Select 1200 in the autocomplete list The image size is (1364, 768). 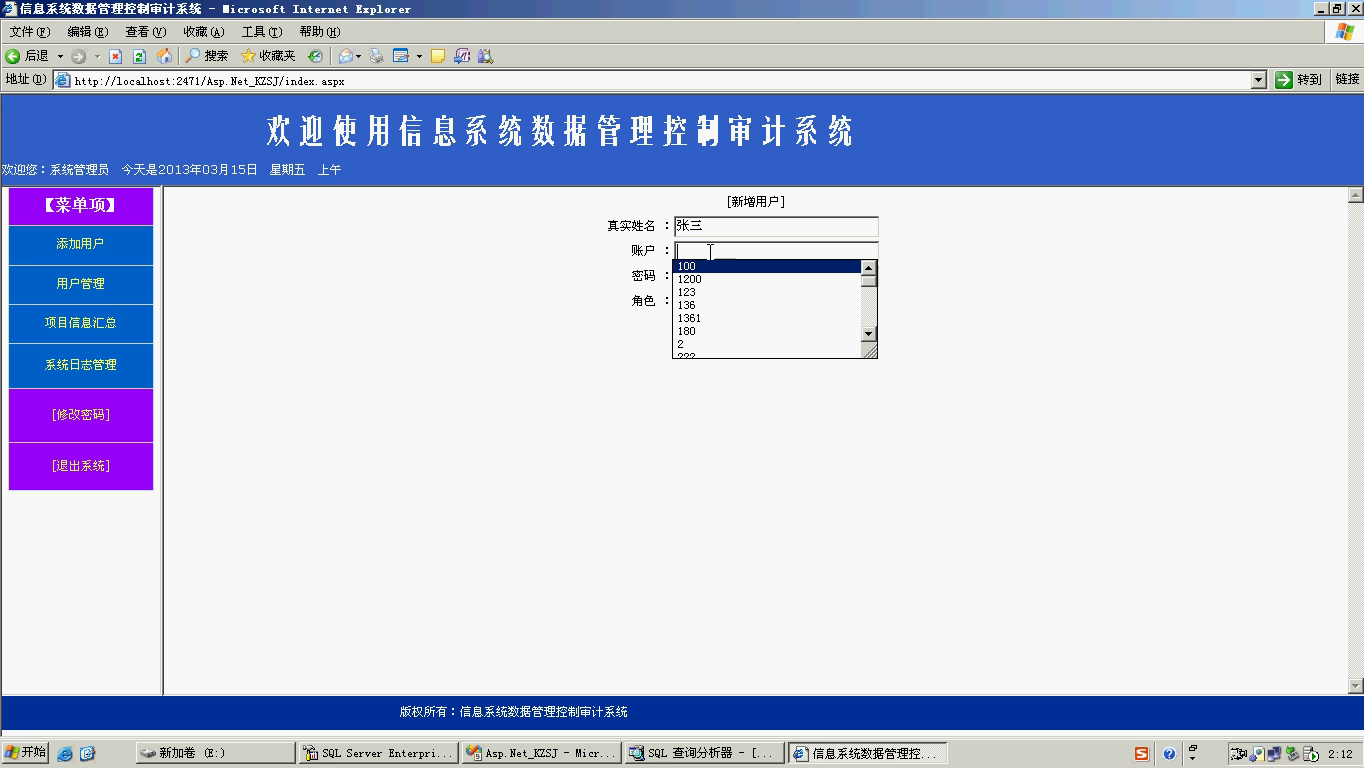click(768, 279)
